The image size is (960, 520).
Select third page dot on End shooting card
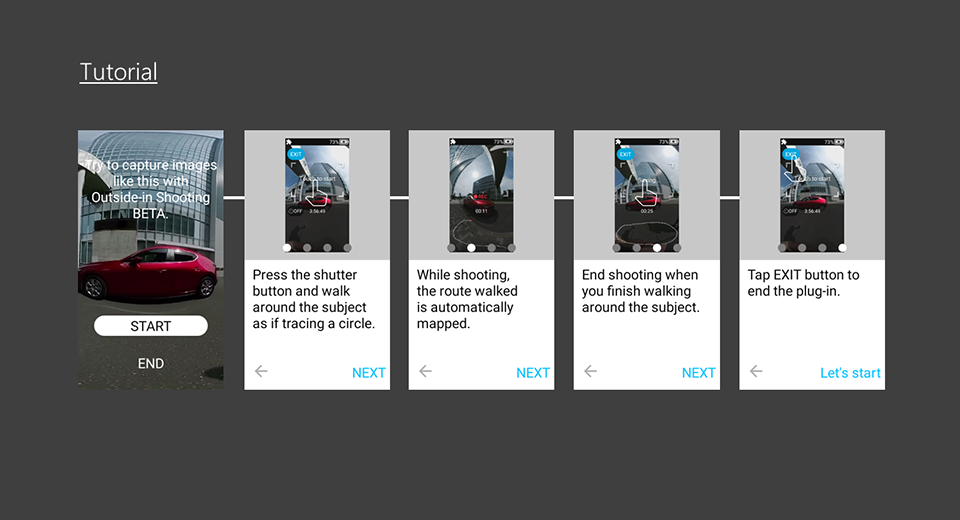657,248
